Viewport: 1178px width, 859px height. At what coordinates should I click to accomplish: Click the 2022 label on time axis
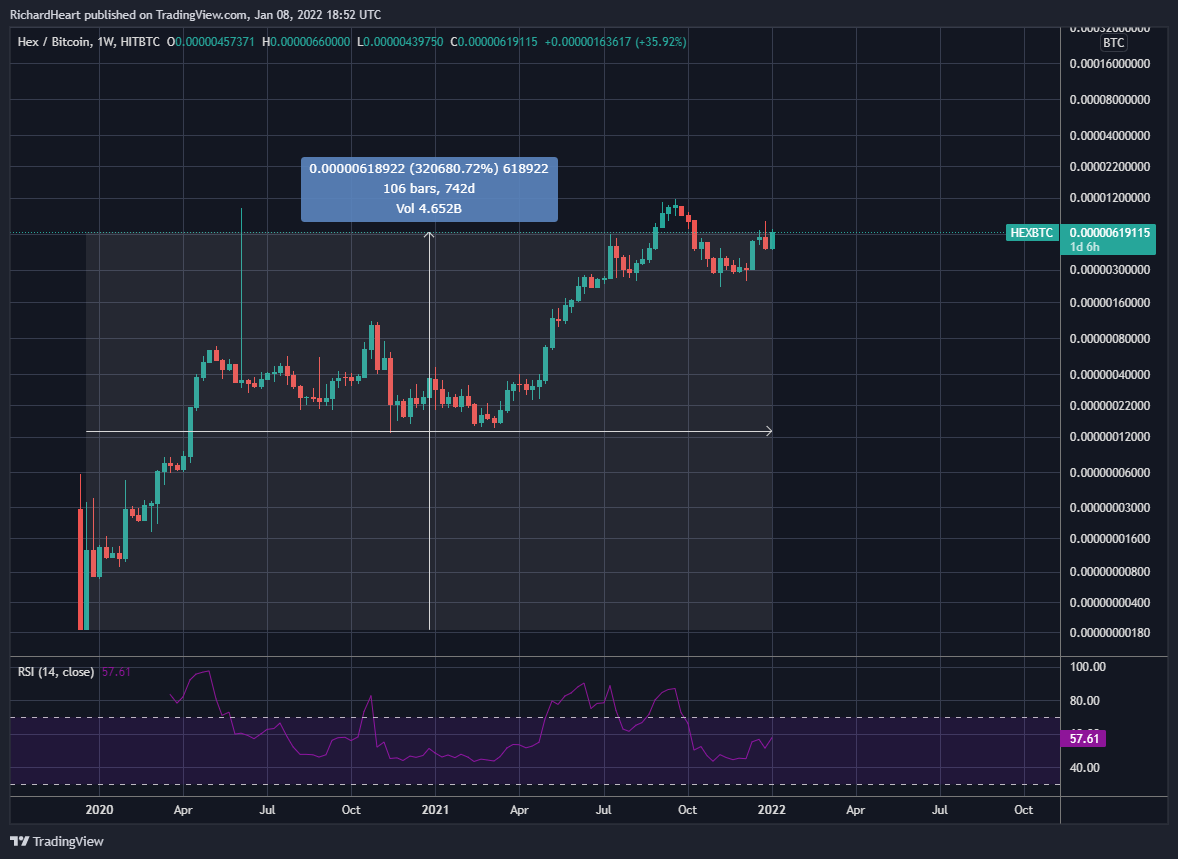click(772, 810)
